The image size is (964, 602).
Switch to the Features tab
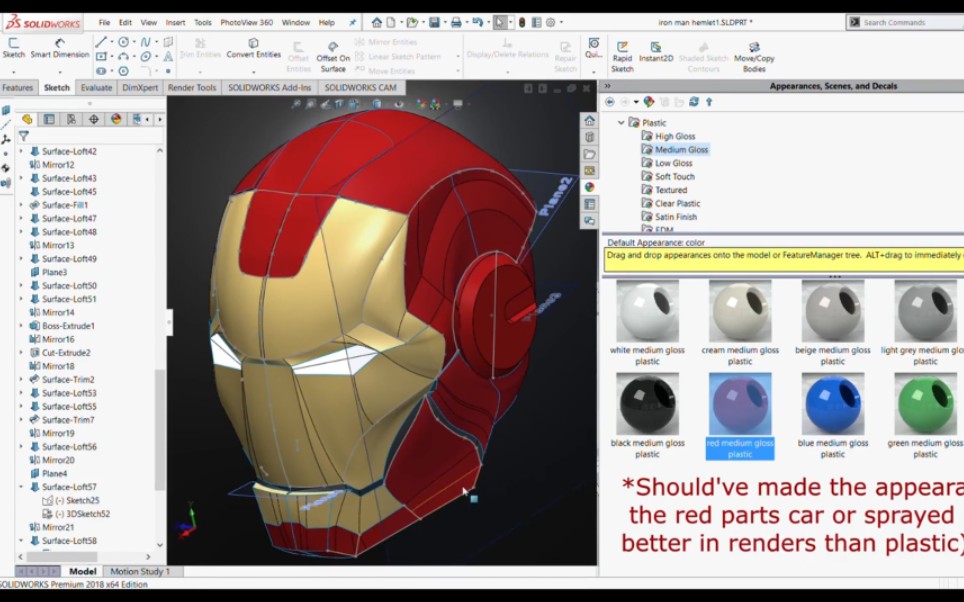[18, 87]
